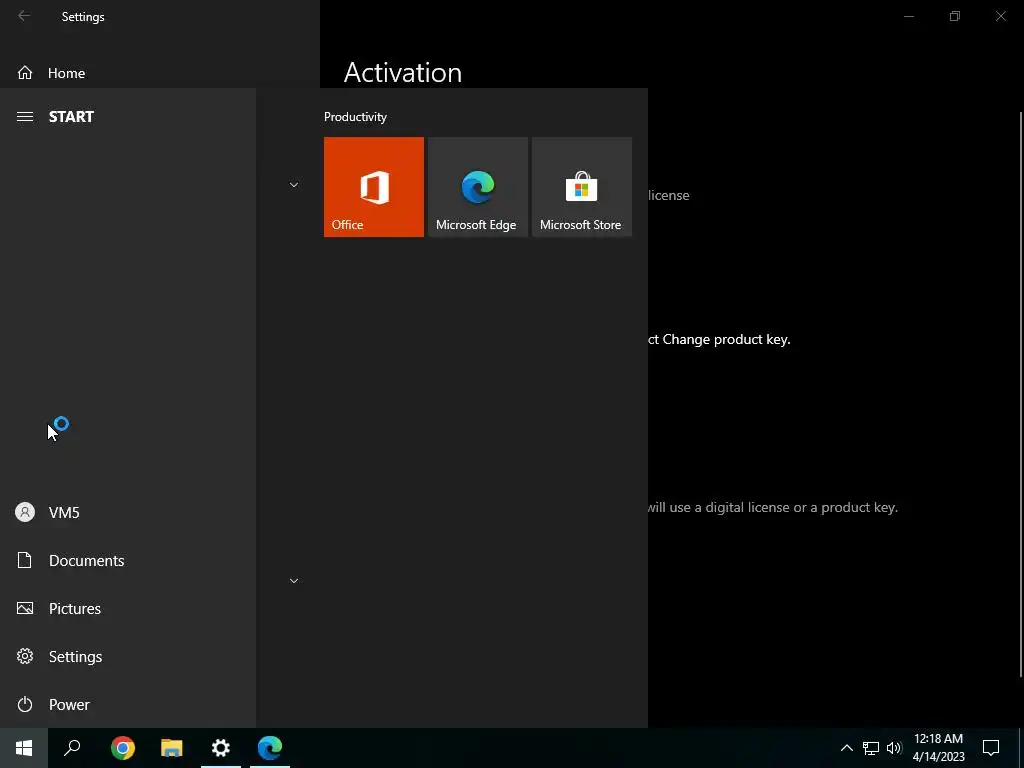1024x768 pixels.
Task: Open the Office tile
Action: tap(374, 187)
